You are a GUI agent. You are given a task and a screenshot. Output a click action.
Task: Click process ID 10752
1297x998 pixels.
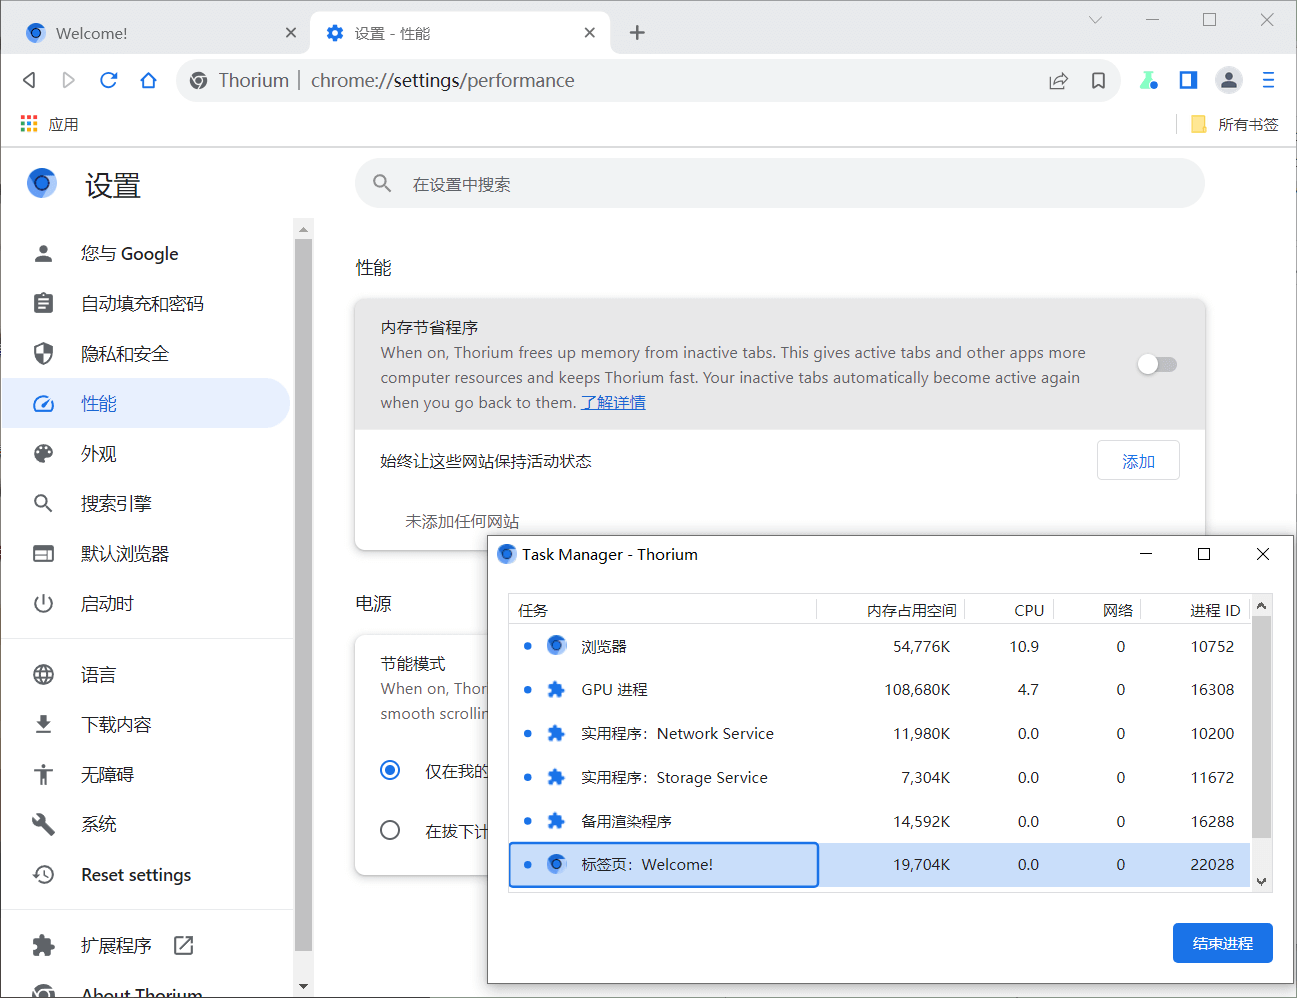pyautogui.click(x=1212, y=646)
